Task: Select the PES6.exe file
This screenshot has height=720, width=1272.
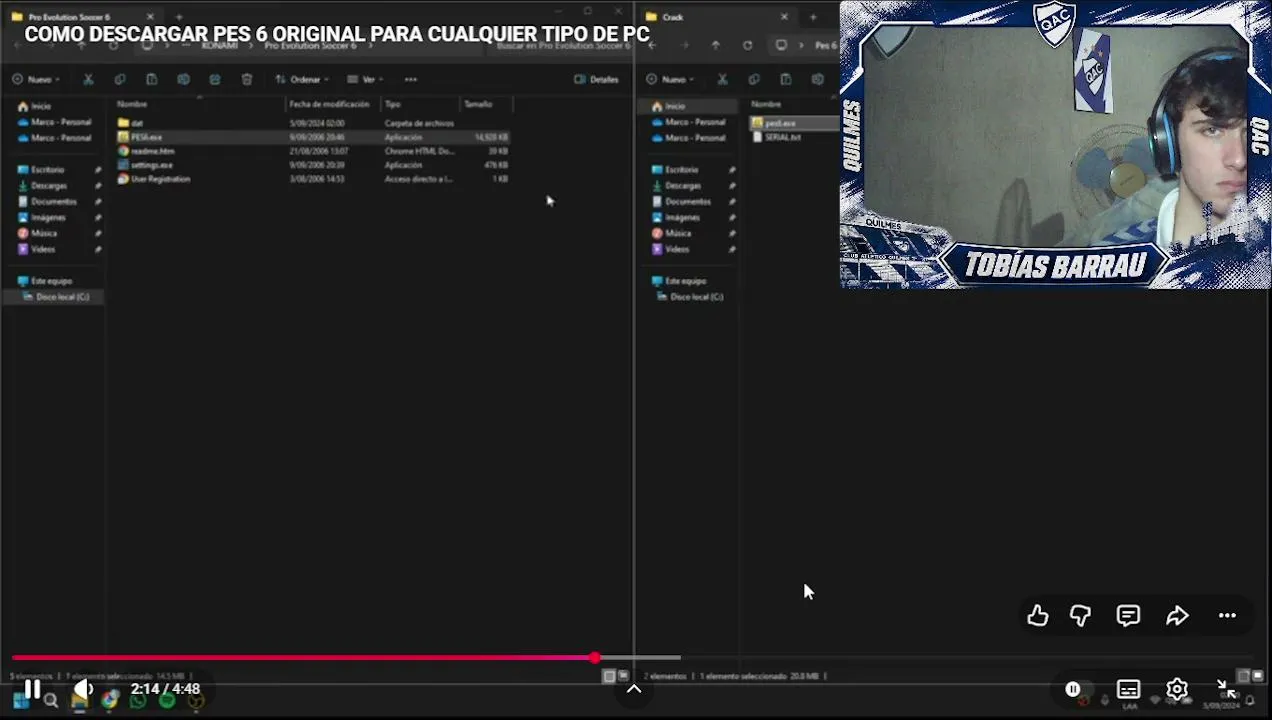Action: [x=312, y=137]
